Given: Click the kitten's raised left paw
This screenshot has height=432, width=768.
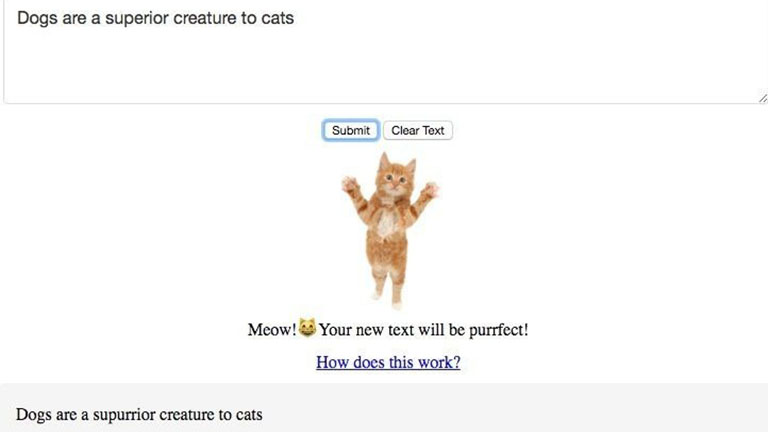Looking at the screenshot, I should pos(349,185).
